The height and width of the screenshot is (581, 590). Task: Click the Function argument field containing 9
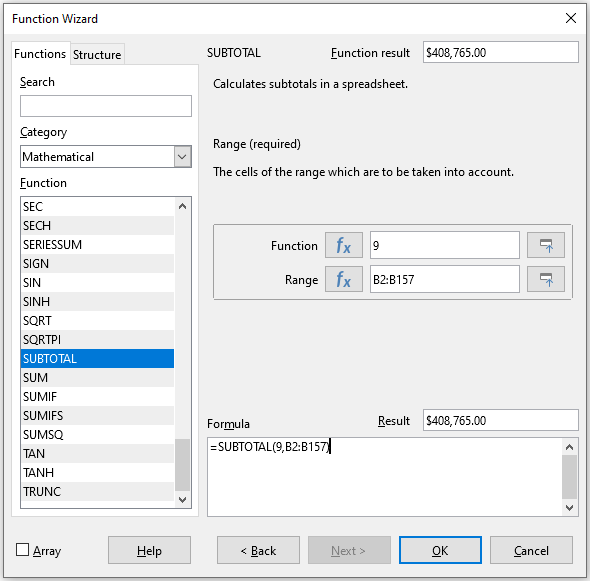tap(445, 245)
